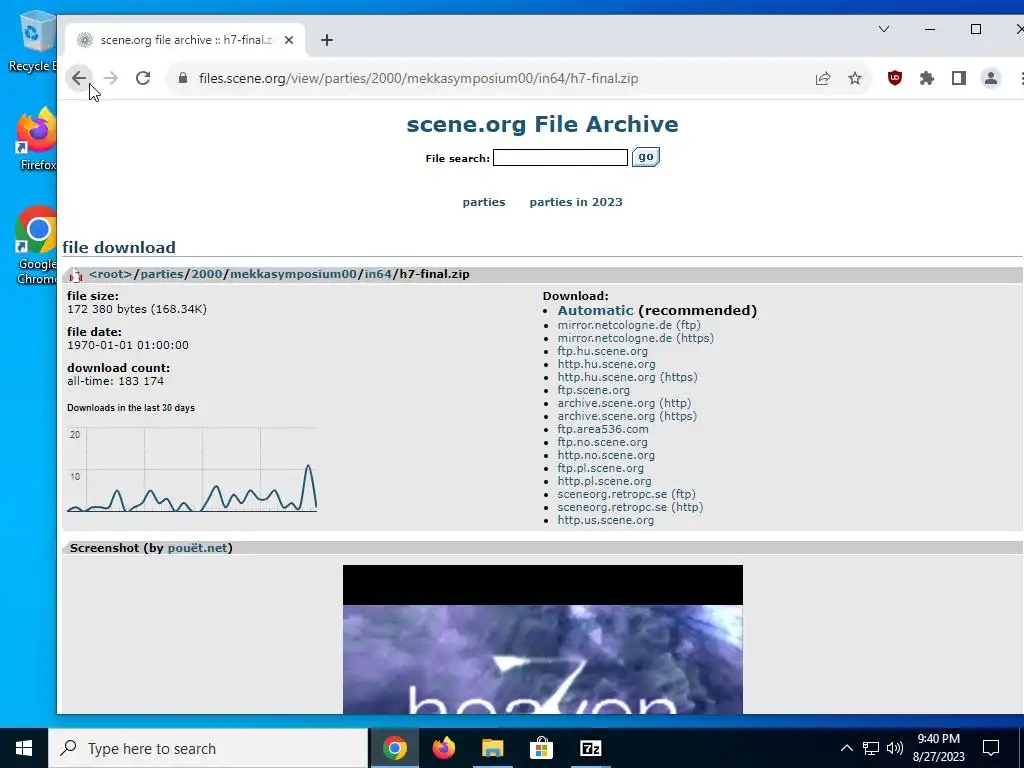This screenshot has height=768, width=1024.
Task: Open the Windows Start menu
Action: [24, 748]
